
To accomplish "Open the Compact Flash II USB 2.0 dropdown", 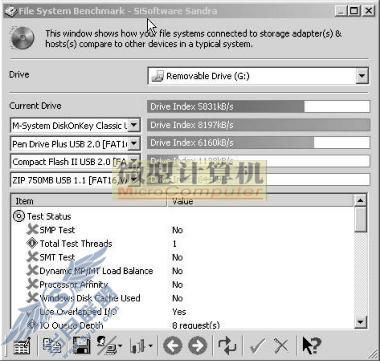I will [x=133, y=162].
